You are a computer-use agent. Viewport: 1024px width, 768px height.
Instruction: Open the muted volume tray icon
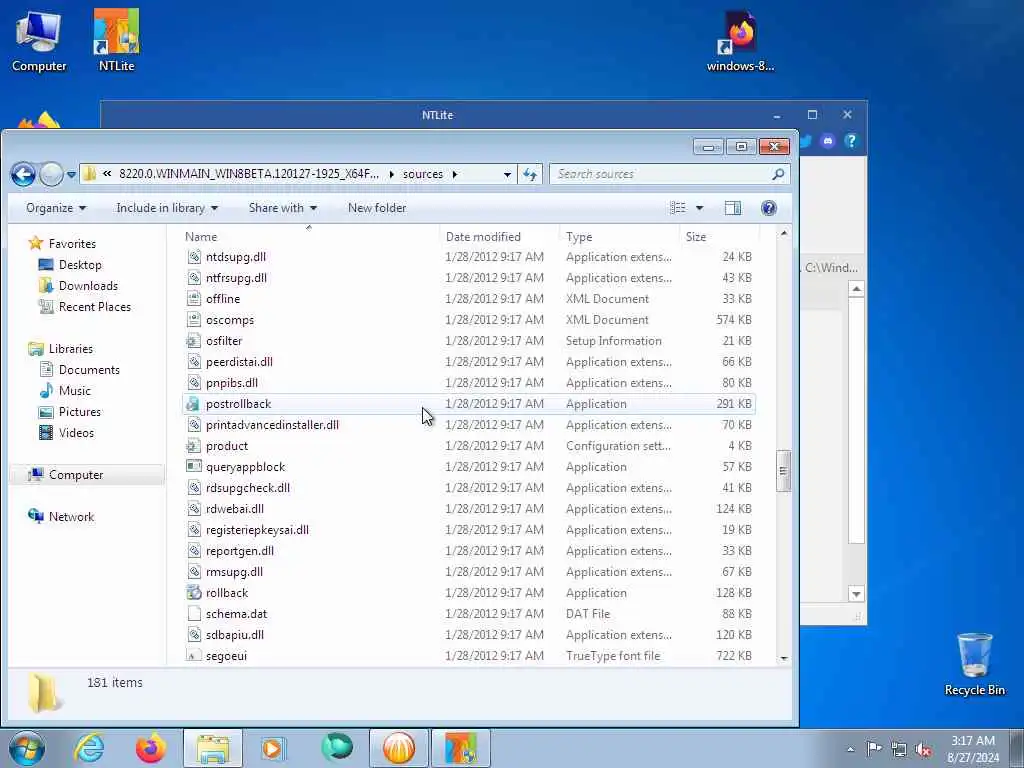[923, 749]
